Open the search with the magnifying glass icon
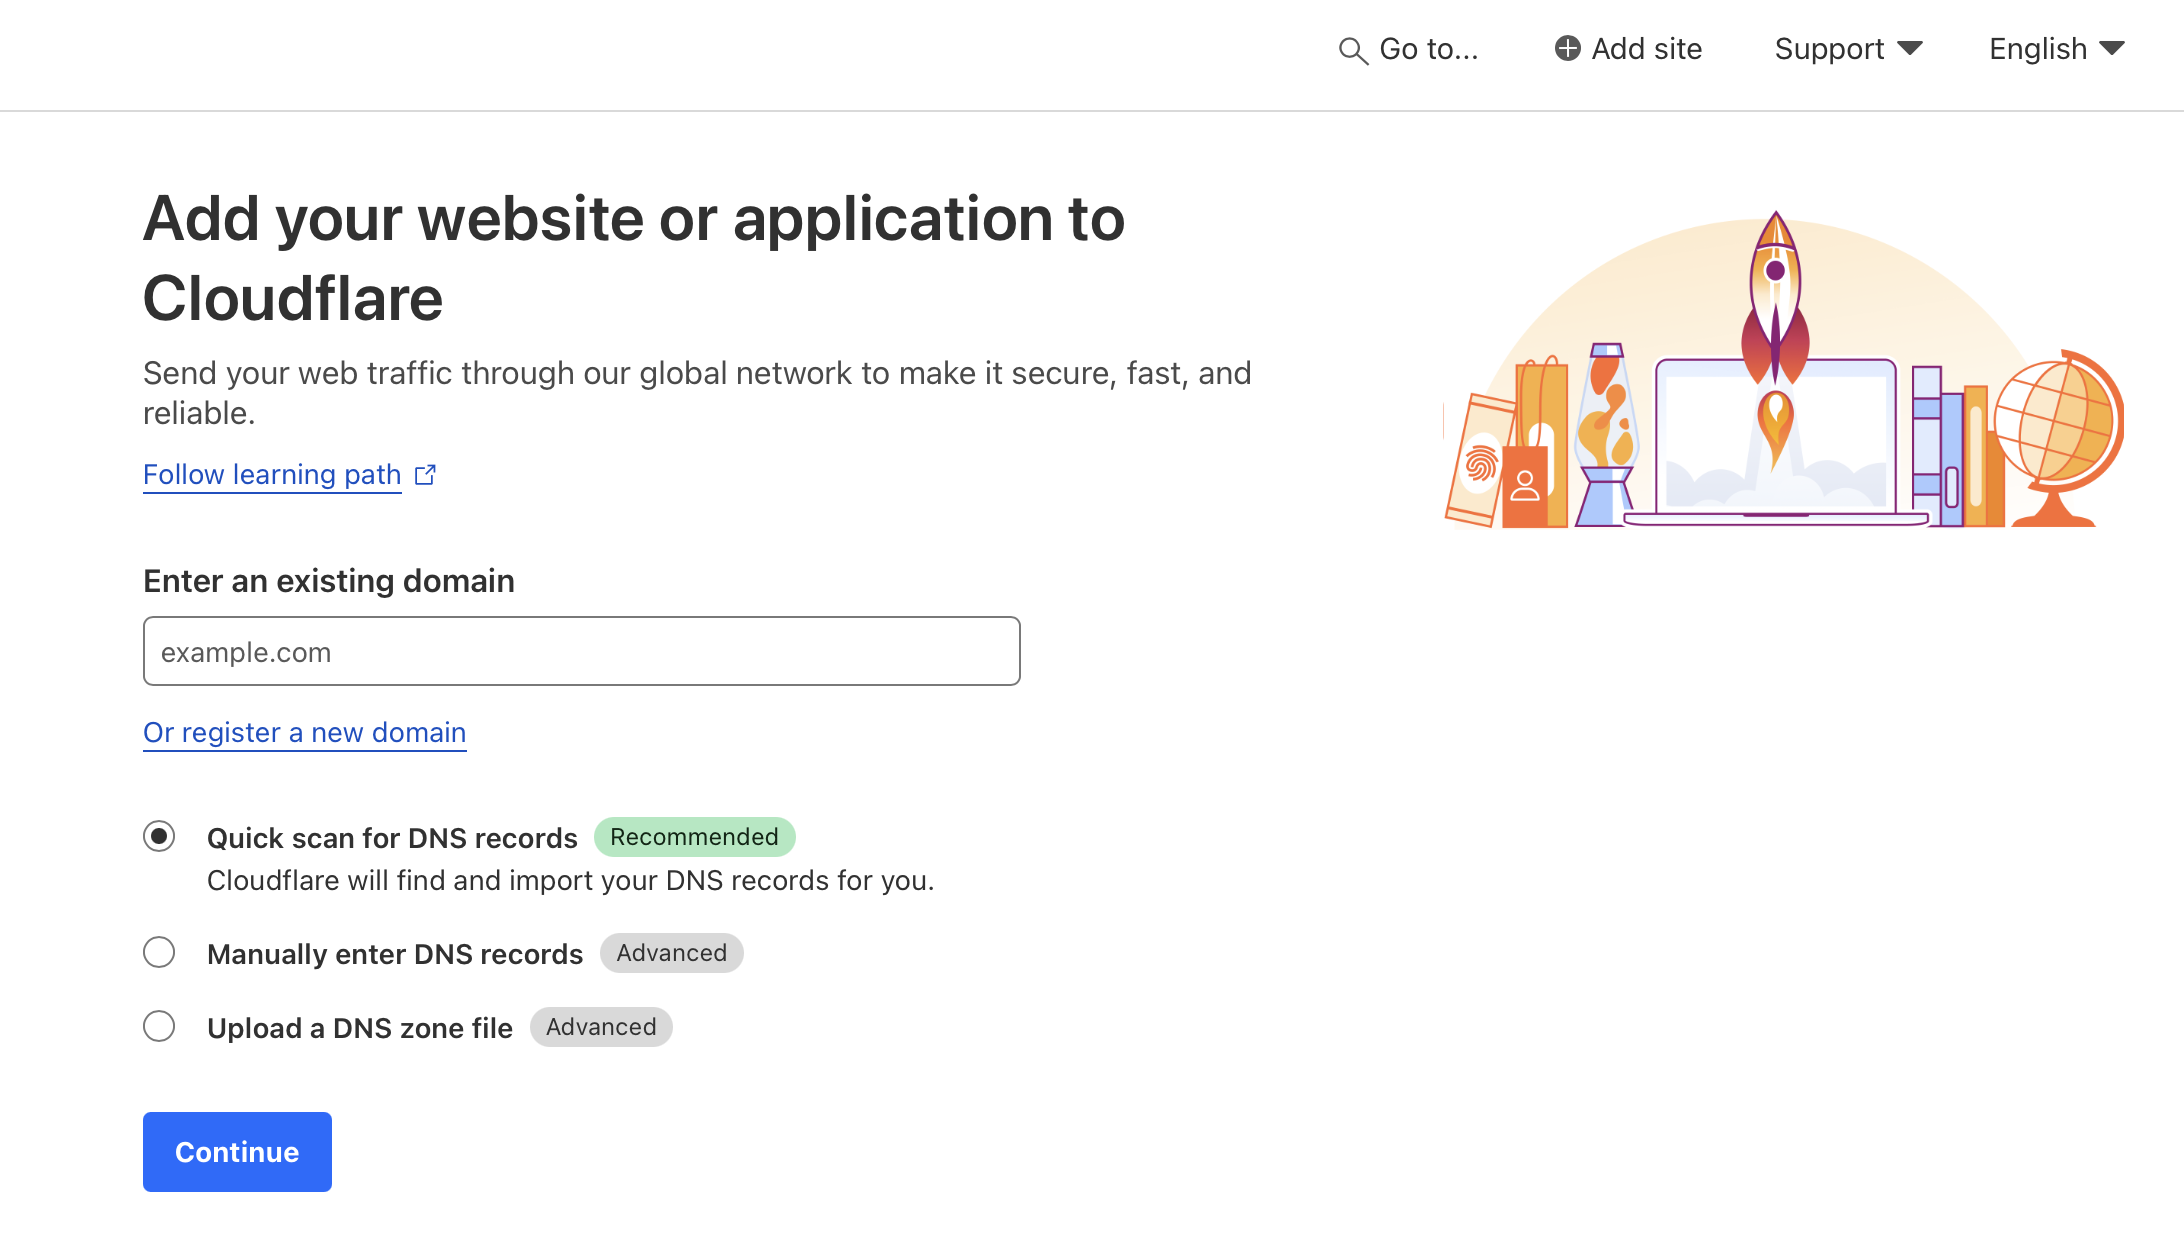 click(1352, 49)
